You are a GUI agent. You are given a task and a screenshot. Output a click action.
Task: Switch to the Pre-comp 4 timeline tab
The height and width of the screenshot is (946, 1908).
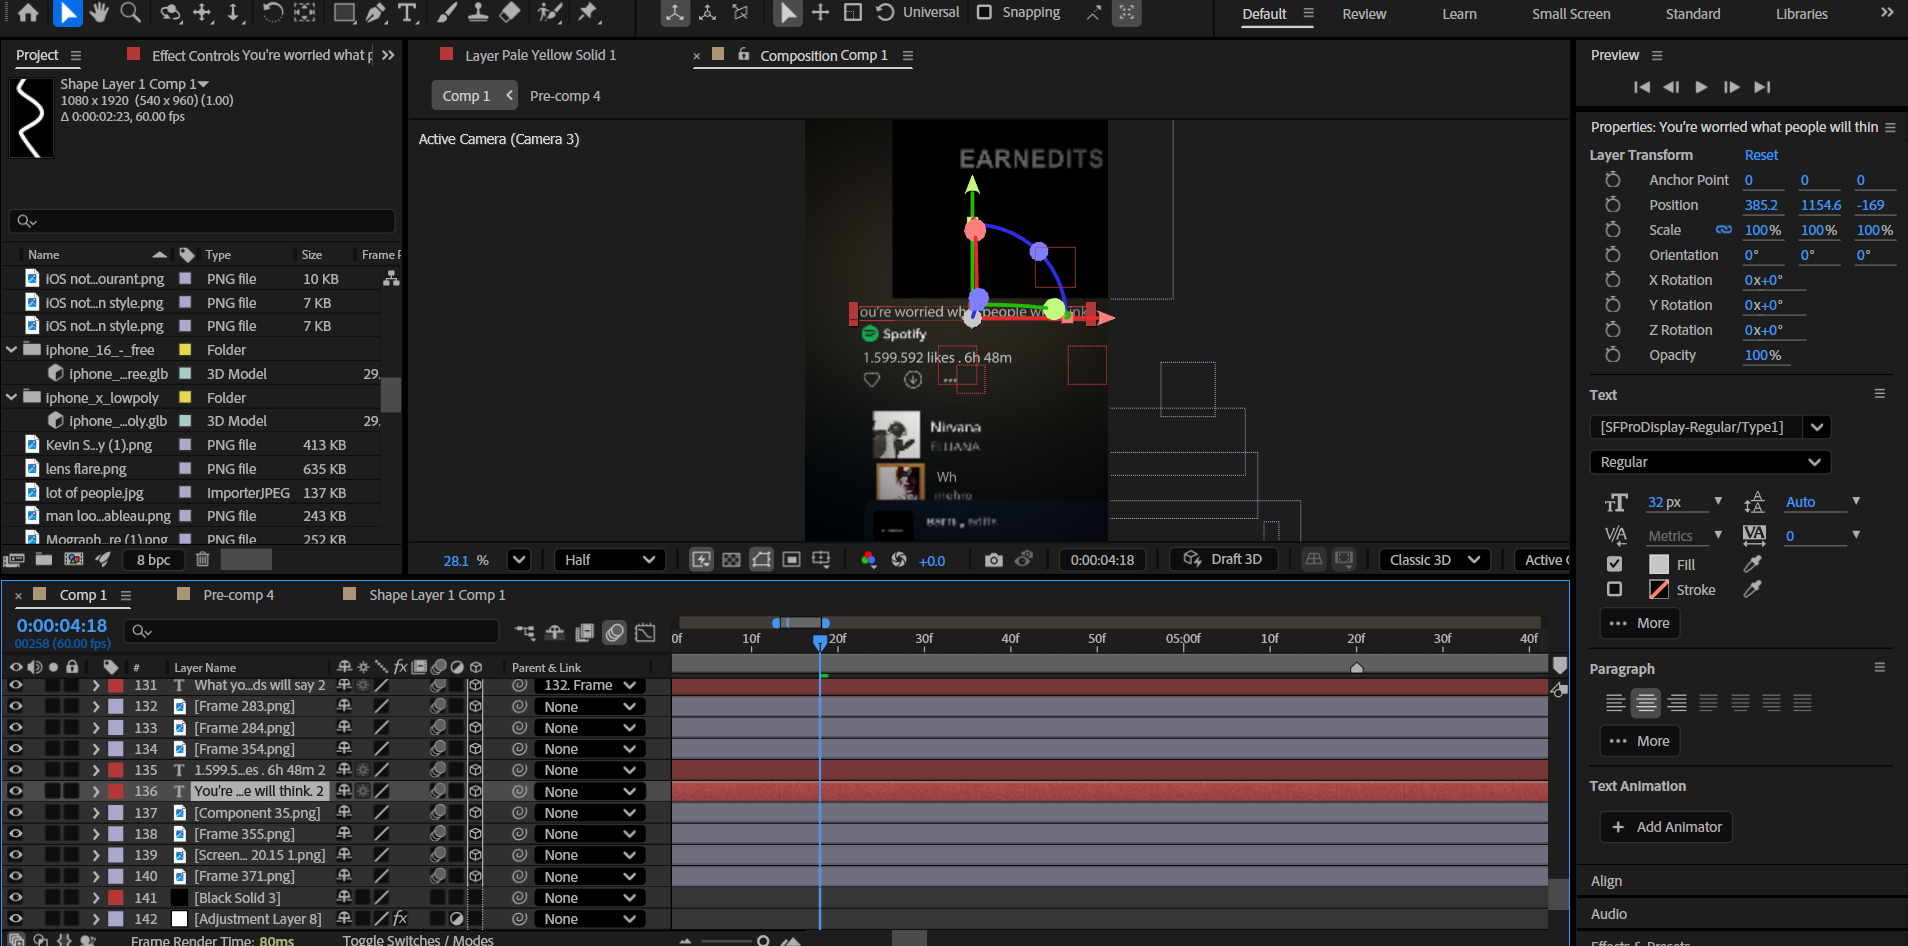coord(238,595)
